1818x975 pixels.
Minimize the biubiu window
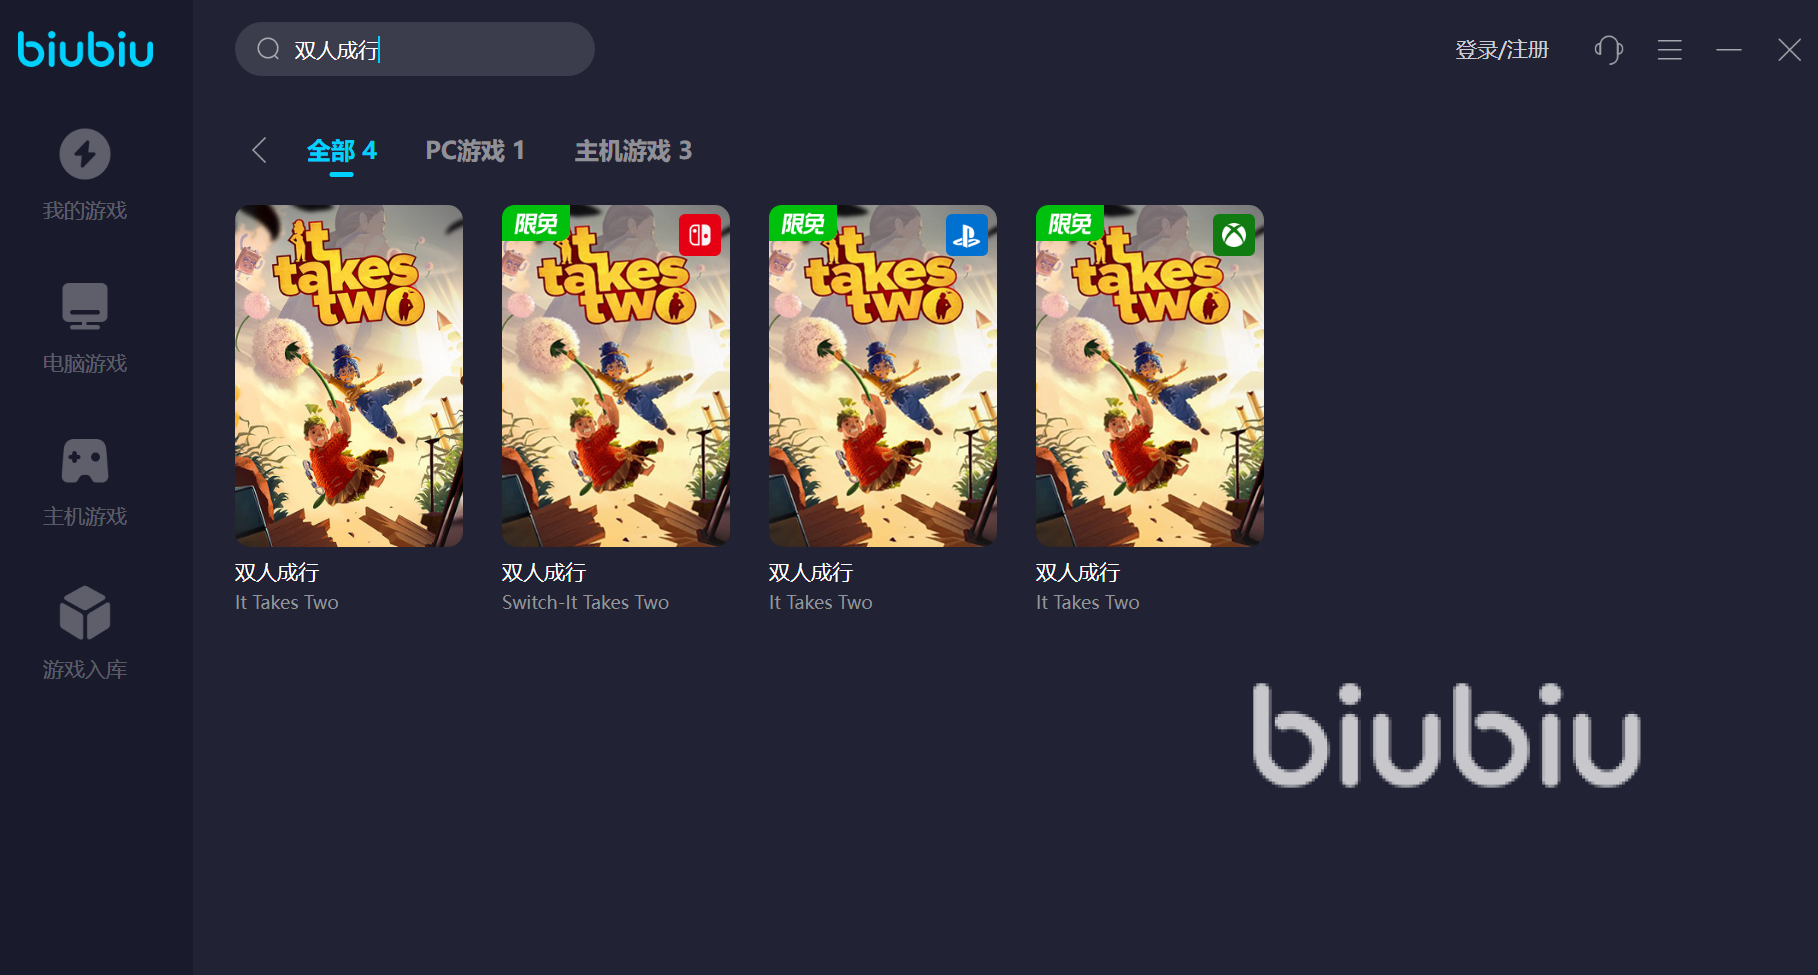[1729, 50]
